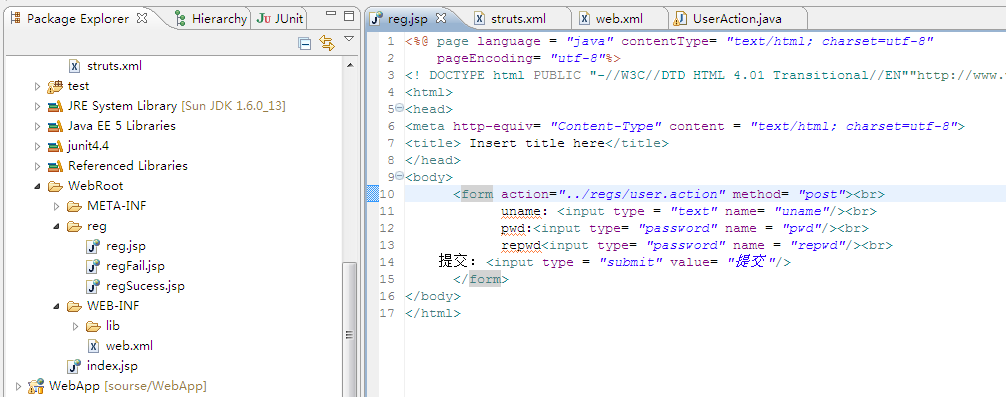Click the WebRoot folder icon

click(x=56, y=186)
